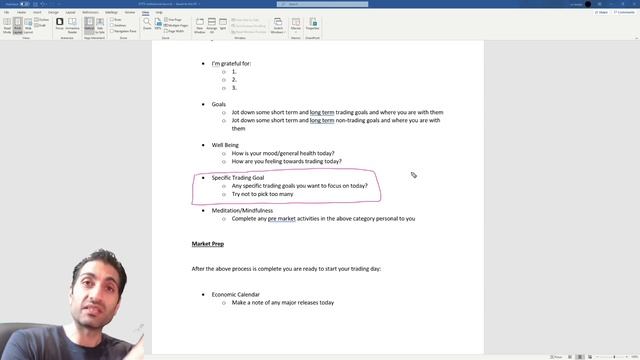This screenshot has height=360, width=640.
Task: Select Read Mode icon in status bar
Action: [570, 357]
